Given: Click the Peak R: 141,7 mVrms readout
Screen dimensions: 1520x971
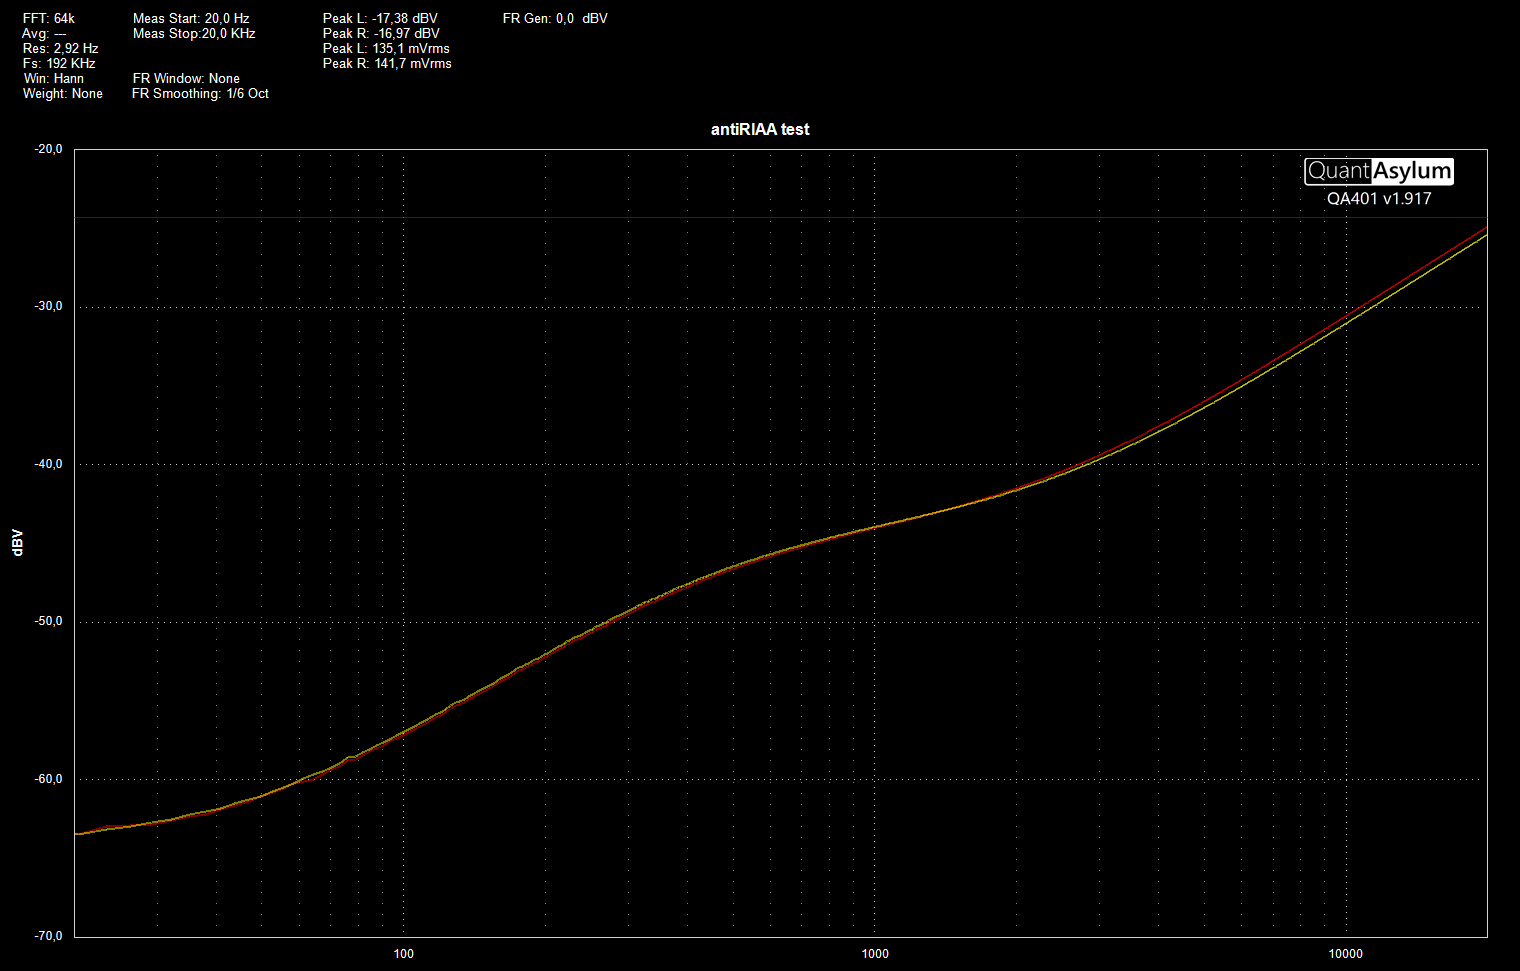Looking at the screenshot, I should click(387, 63).
